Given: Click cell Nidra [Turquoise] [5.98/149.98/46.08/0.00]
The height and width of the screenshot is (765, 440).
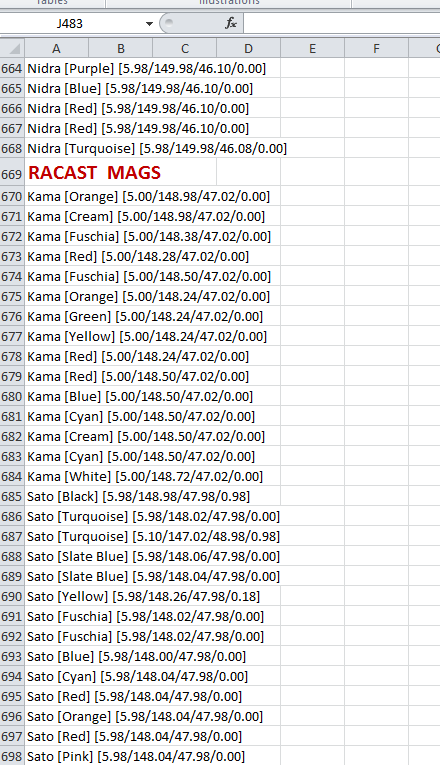Looking at the screenshot, I should click(x=157, y=148).
